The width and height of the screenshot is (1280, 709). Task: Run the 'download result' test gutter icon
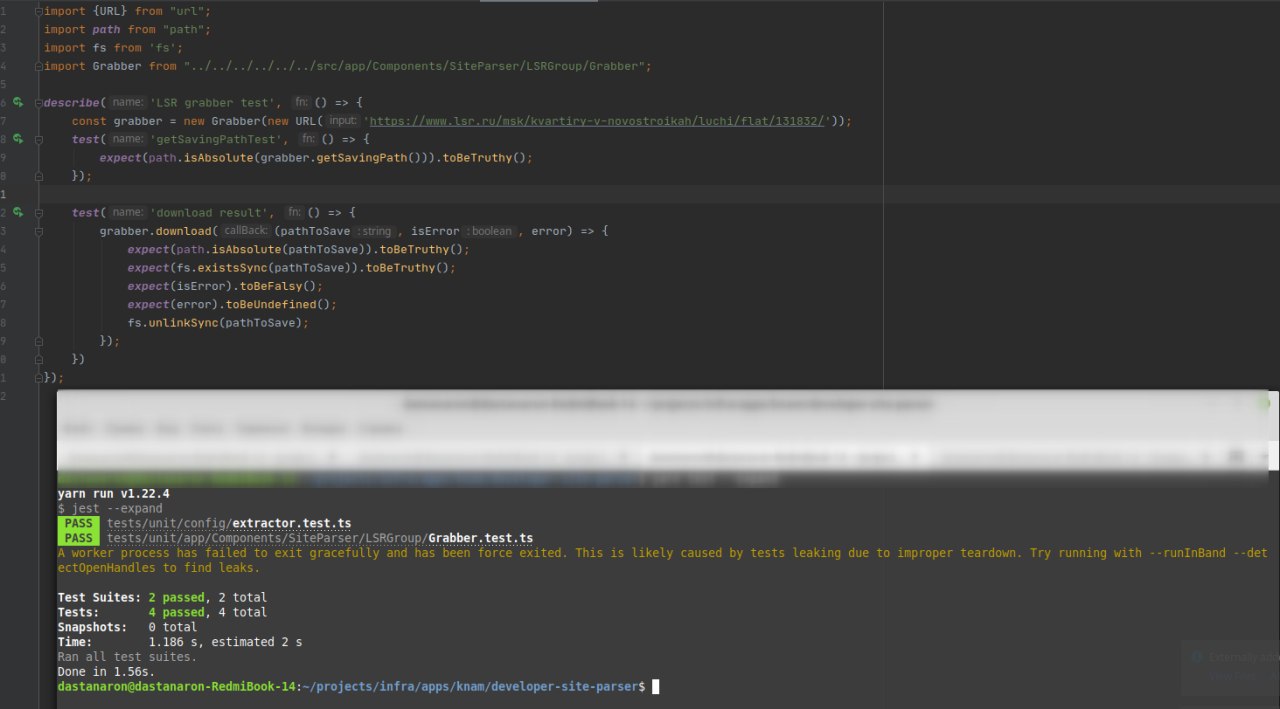18,213
